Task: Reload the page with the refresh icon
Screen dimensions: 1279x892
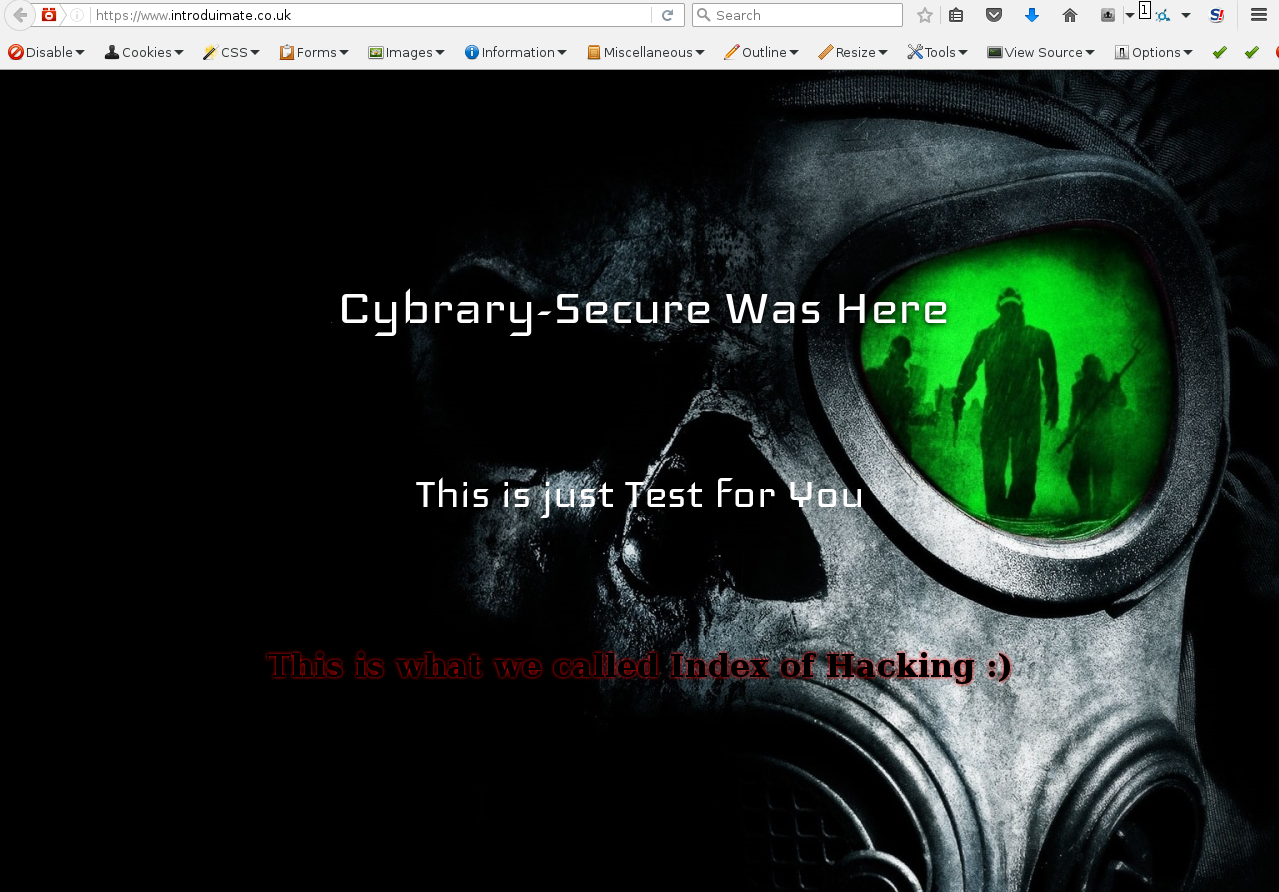Action: [667, 15]
